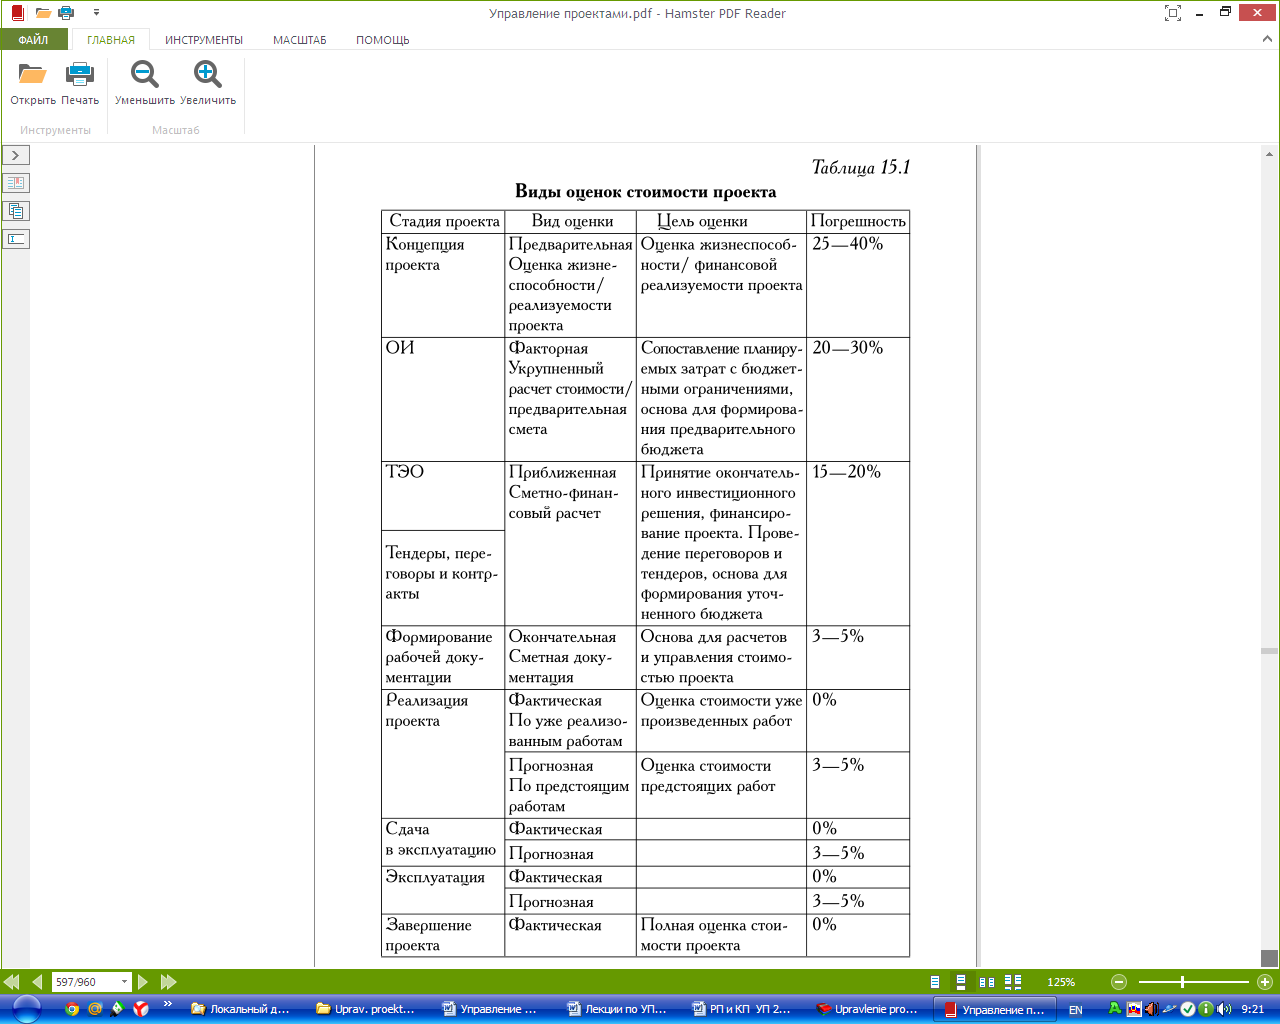
Task: Go to next page arrow
Action: click(143, 982)
